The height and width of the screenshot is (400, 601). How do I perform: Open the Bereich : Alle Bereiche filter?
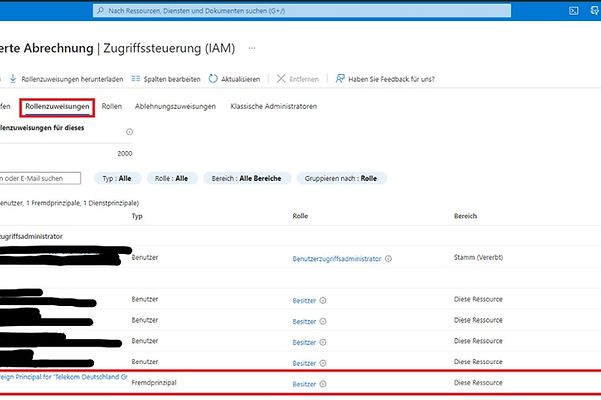[246, 178]
